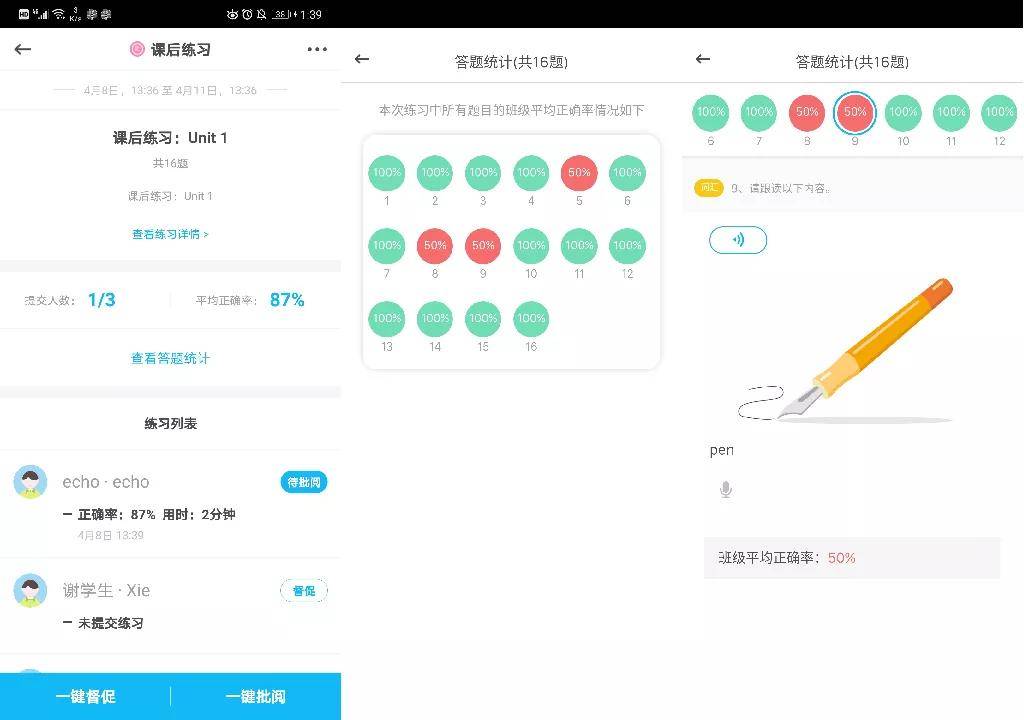Tap highlighted question 9 in top strip

(x=855, y=112)
